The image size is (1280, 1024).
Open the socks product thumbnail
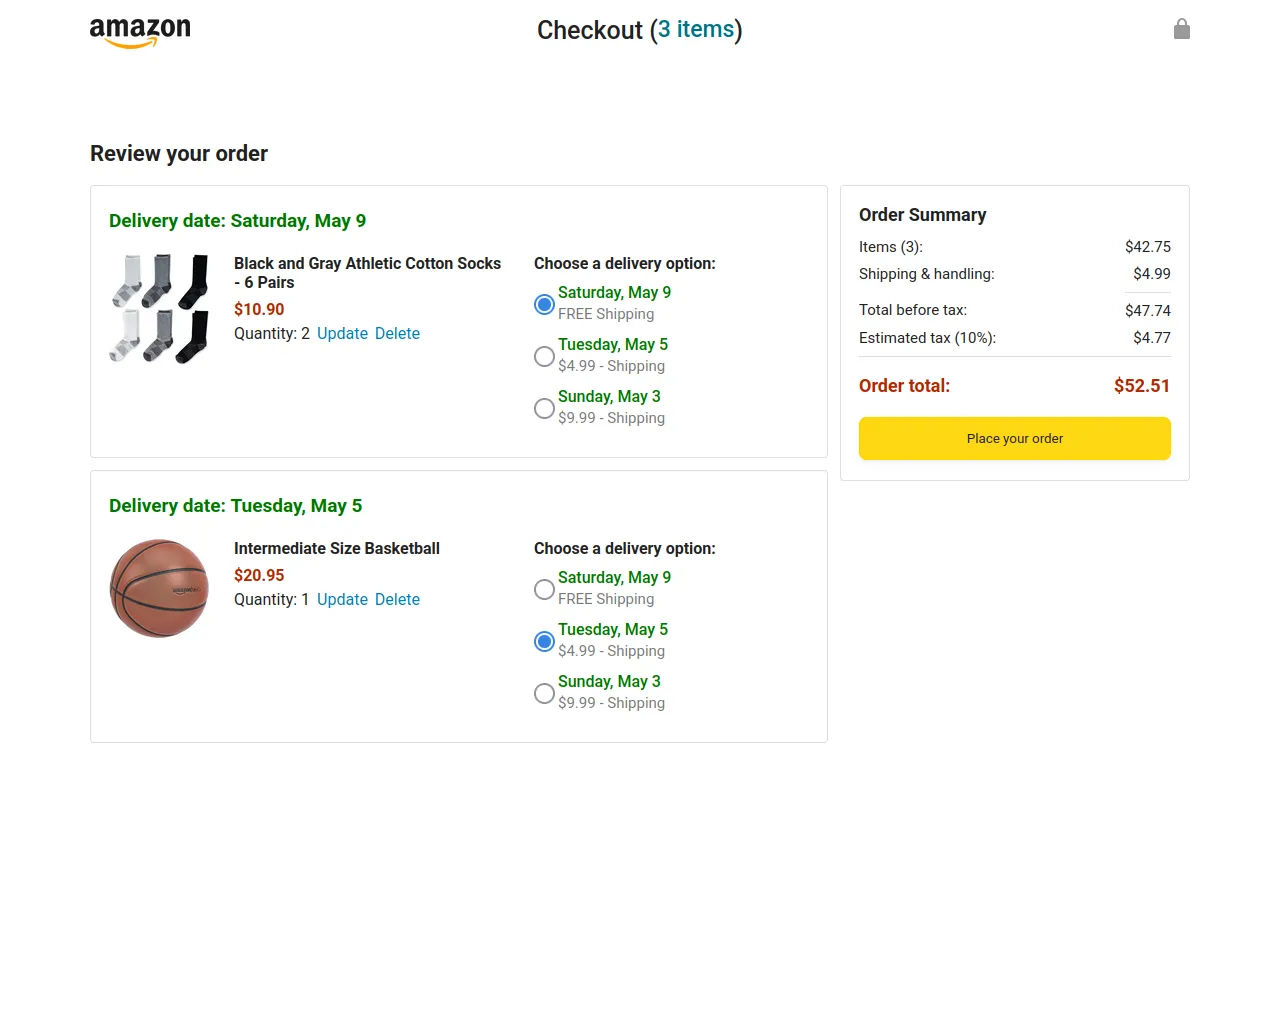pos(159,308)
